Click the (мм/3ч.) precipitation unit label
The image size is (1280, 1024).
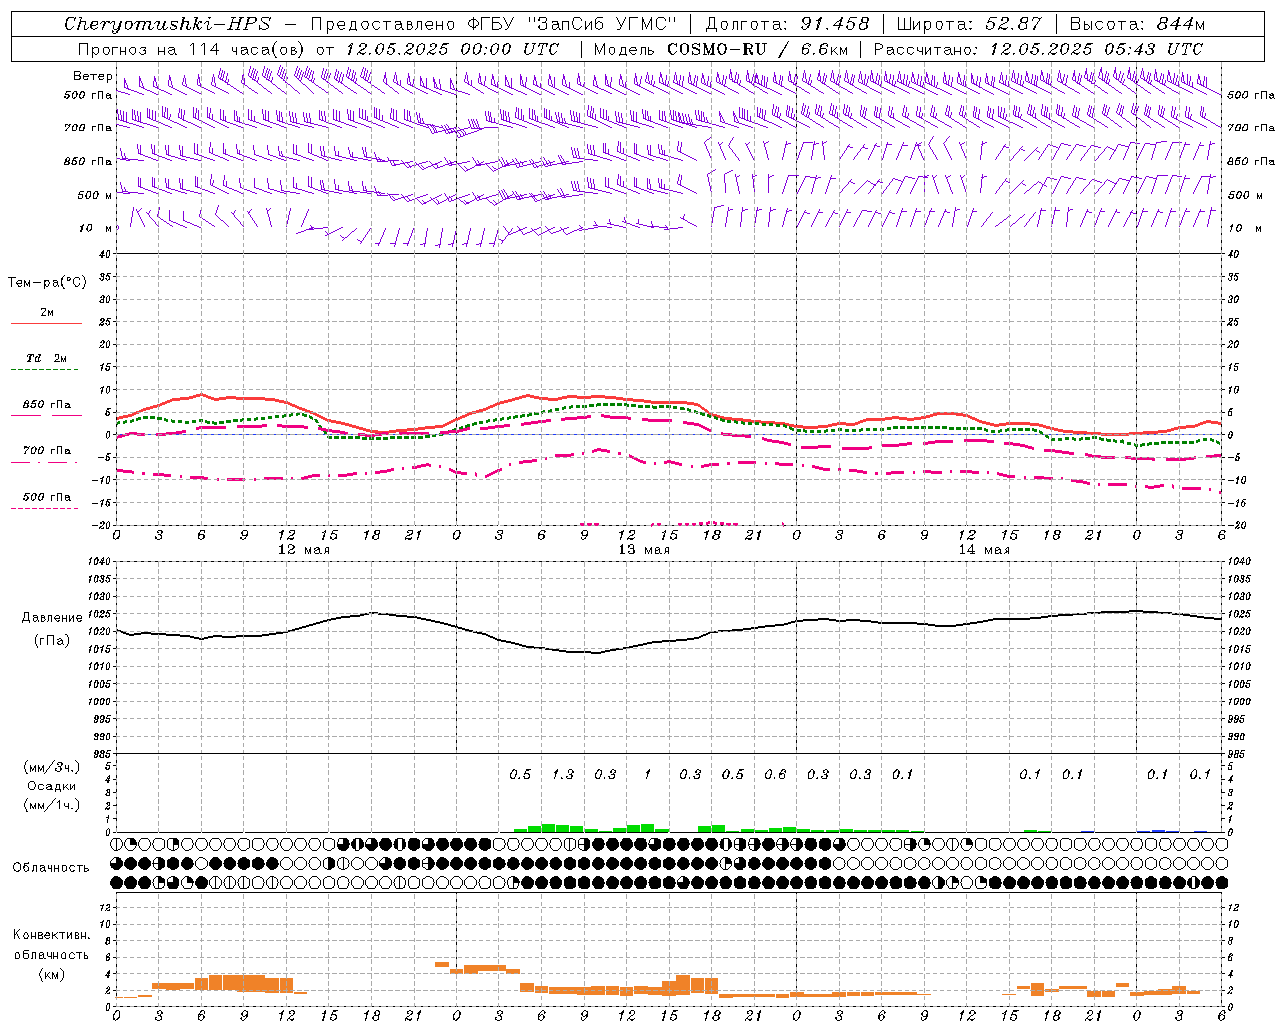pos(52,767)
